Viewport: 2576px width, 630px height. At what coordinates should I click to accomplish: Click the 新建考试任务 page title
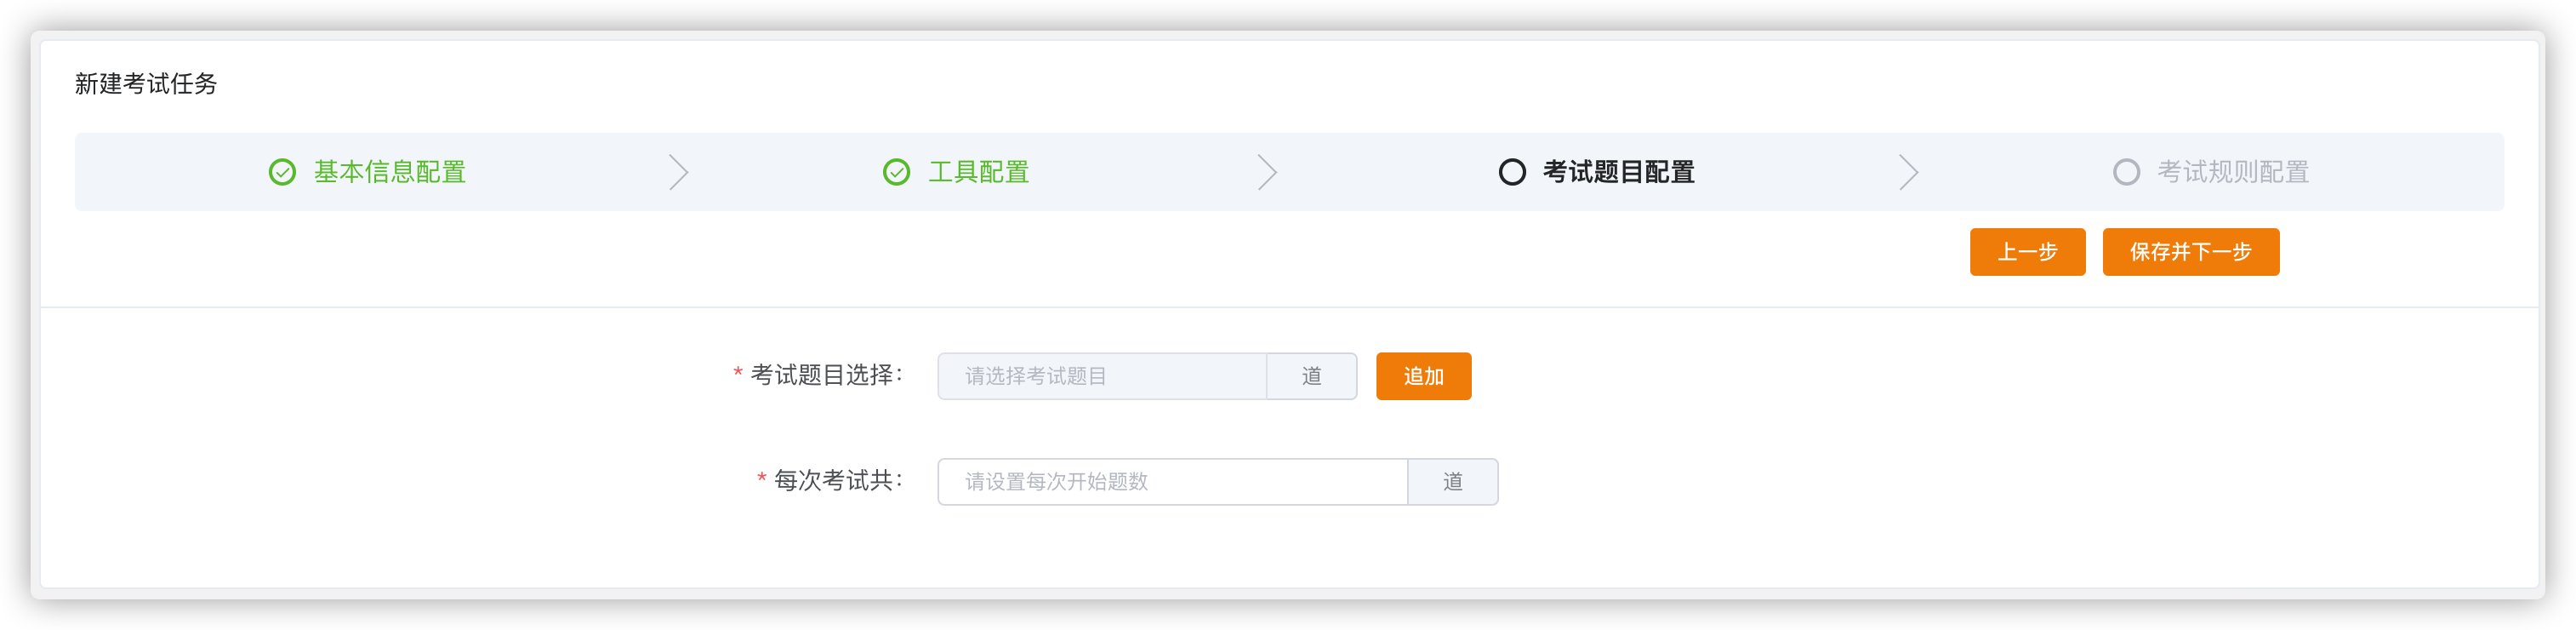point(146,84)
